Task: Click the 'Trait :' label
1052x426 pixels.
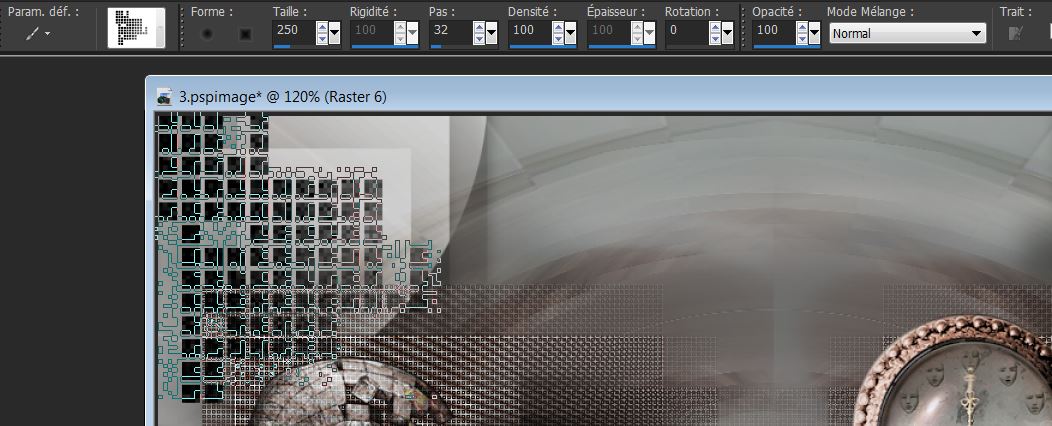Action: (x=1016, y=11)
